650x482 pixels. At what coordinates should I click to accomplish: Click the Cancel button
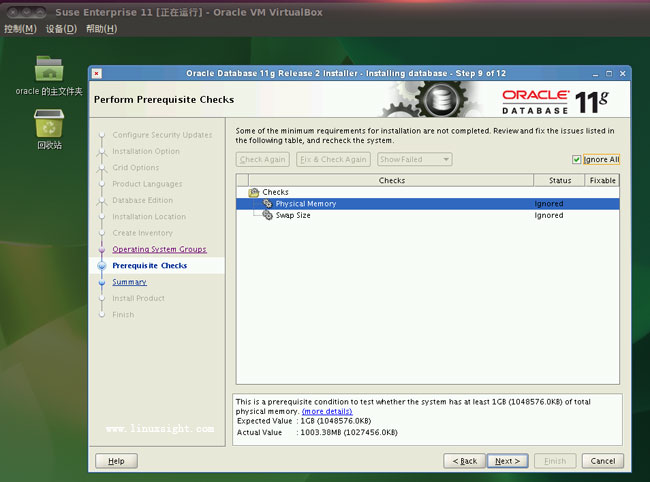603,461
